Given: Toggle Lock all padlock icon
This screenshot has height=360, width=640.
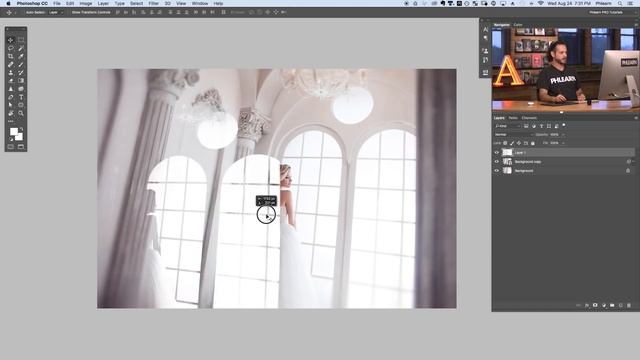Looking at the screenshot, I should [533, 143].
